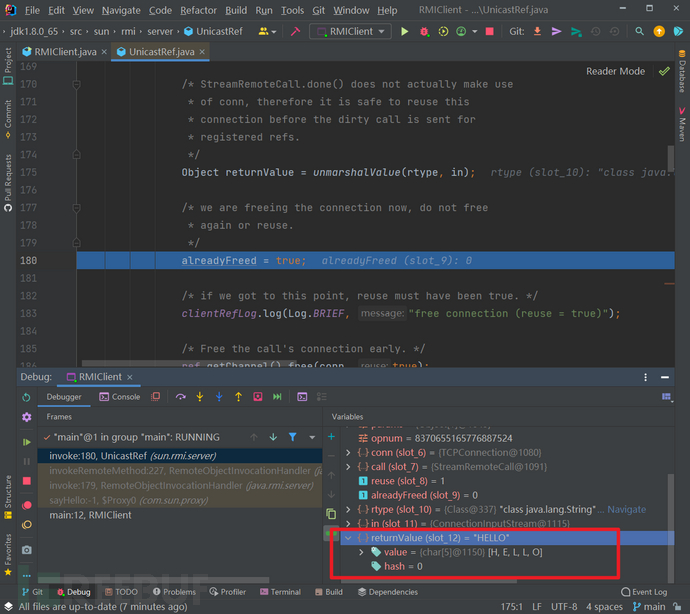Open debug panel options menu dots
The height and width of the screenshot is (614, 690).
(645, 377)
